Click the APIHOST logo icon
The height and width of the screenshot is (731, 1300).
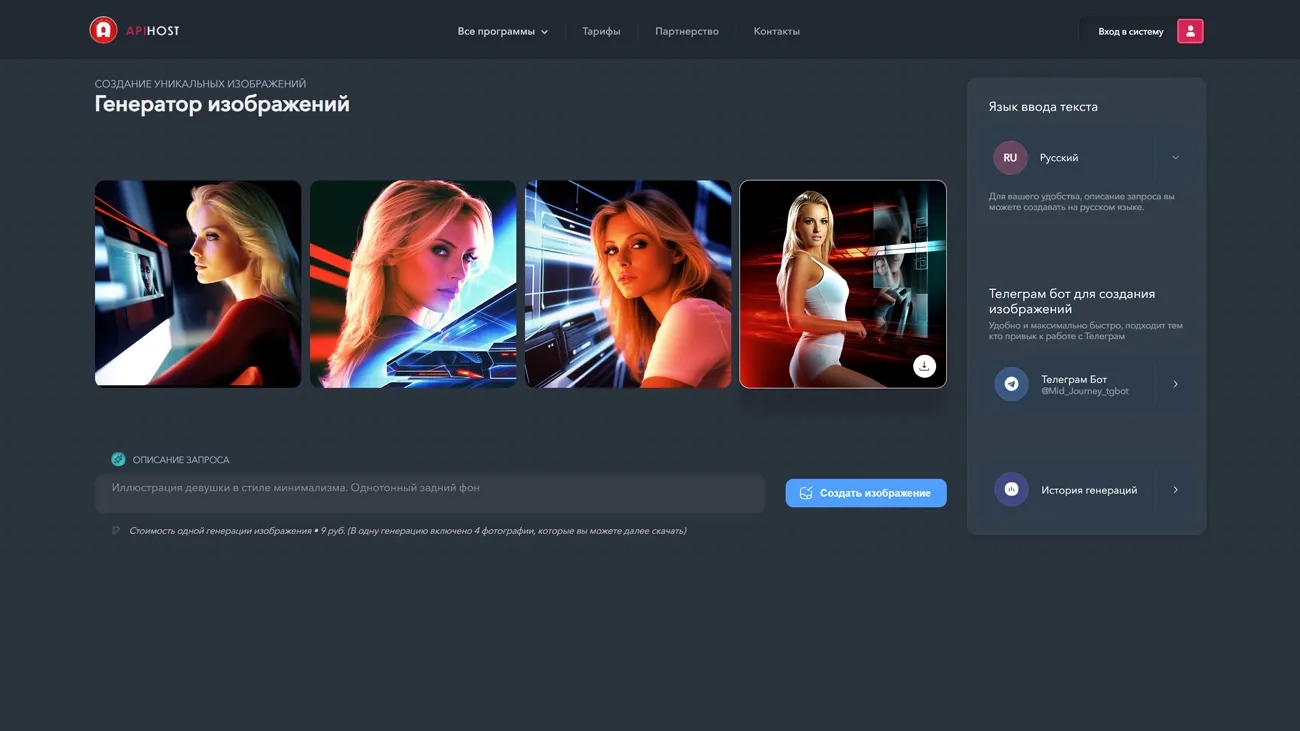[103, 31]
